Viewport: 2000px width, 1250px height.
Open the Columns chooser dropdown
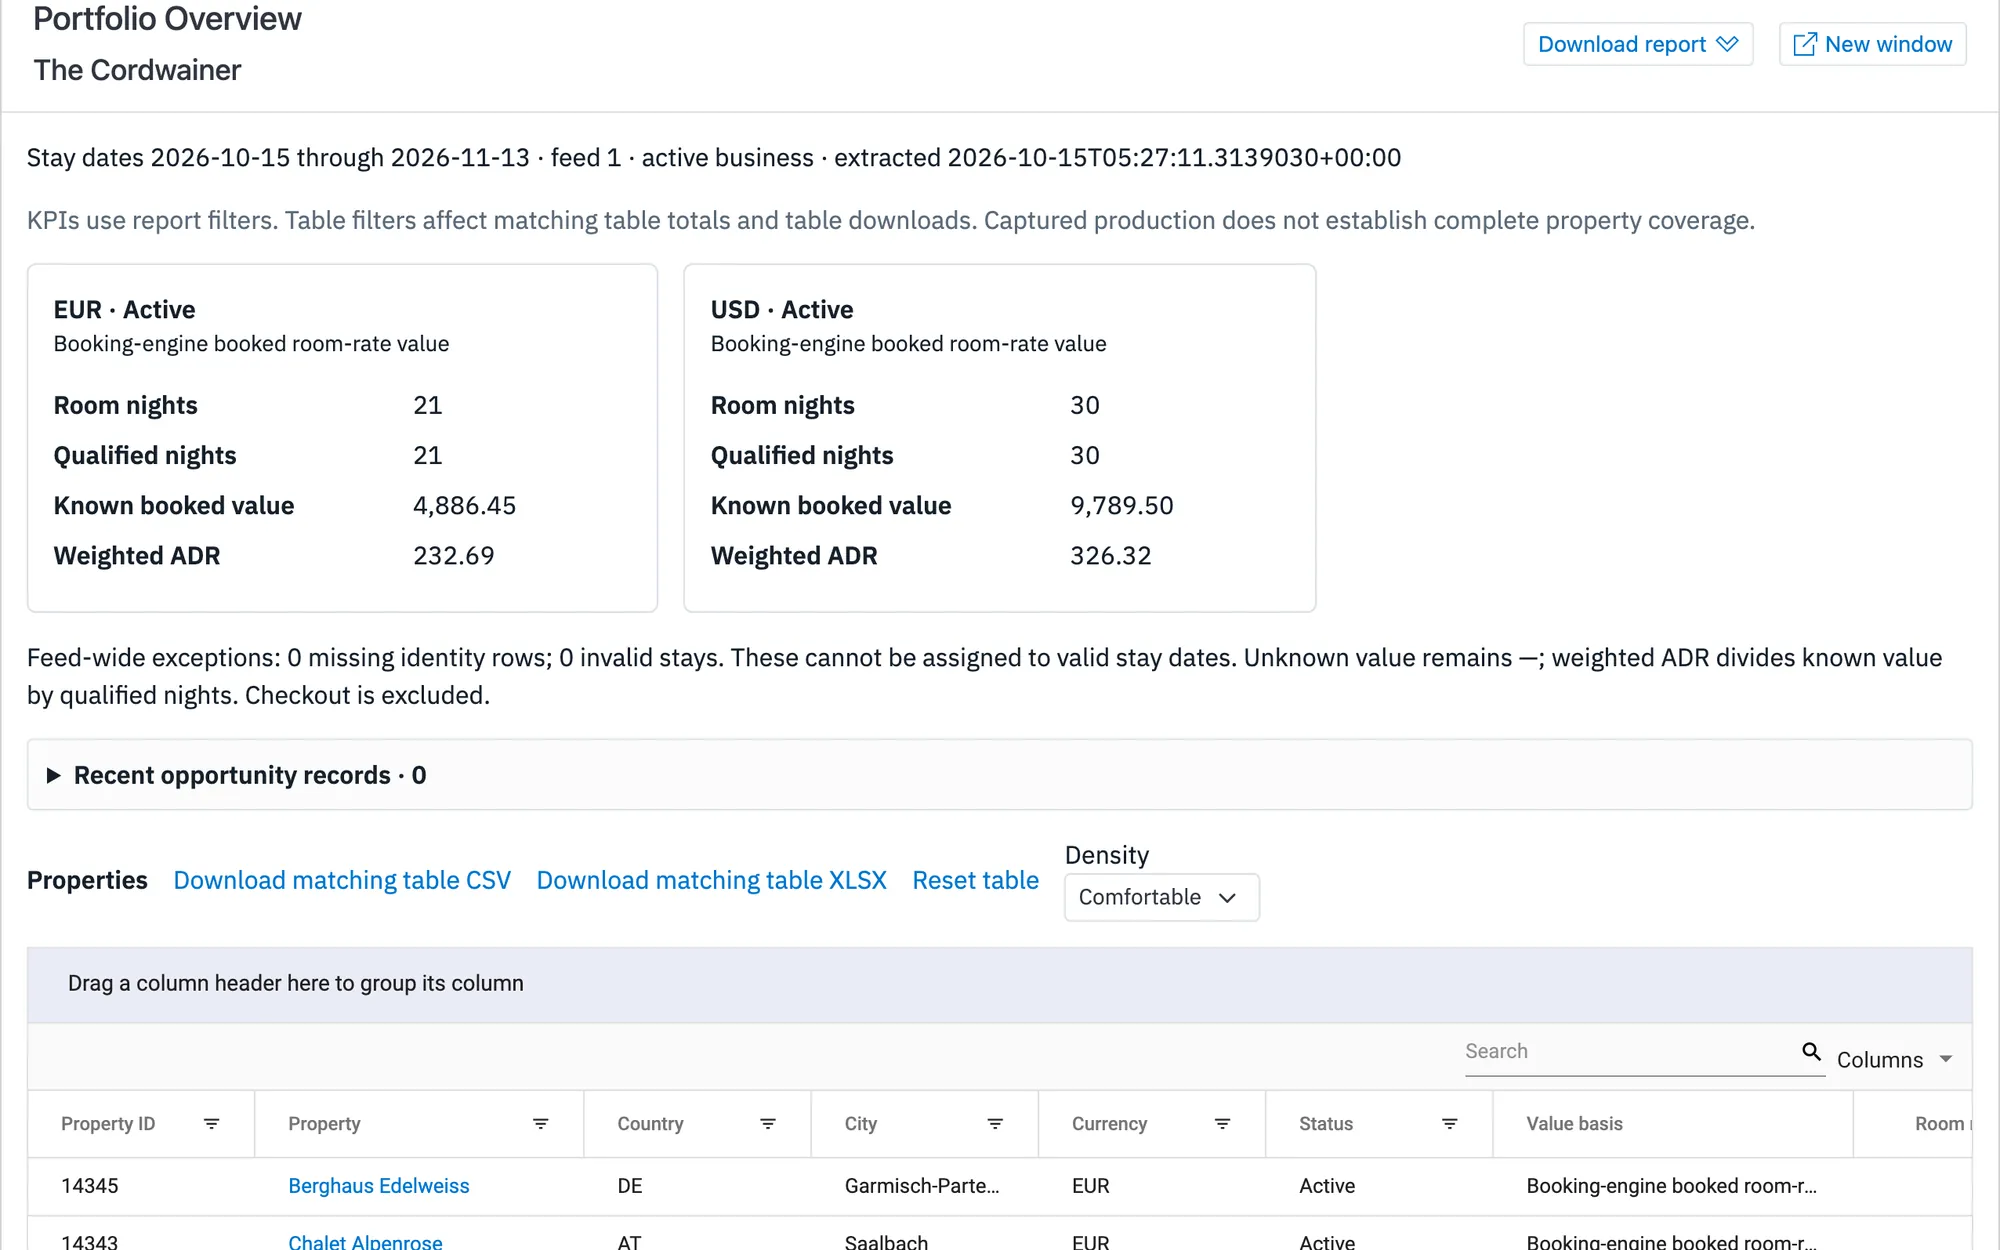coord(1895,1059)
